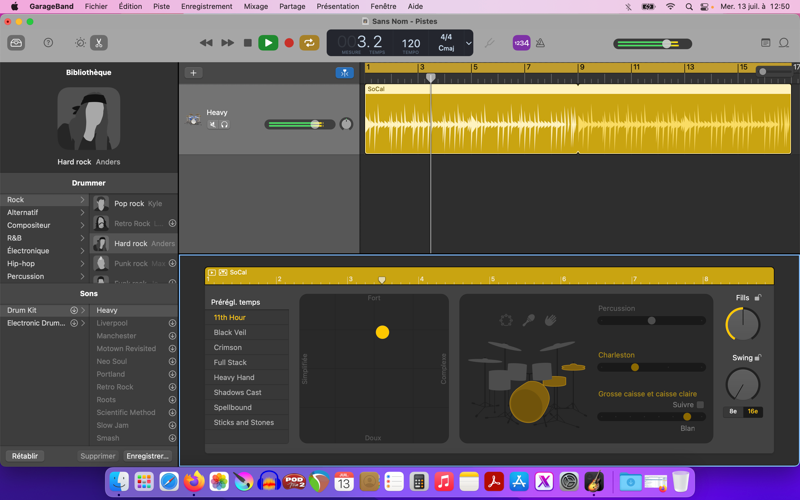
Task: Expand the Rock drummer genre
Action: (x=83, y=199)
